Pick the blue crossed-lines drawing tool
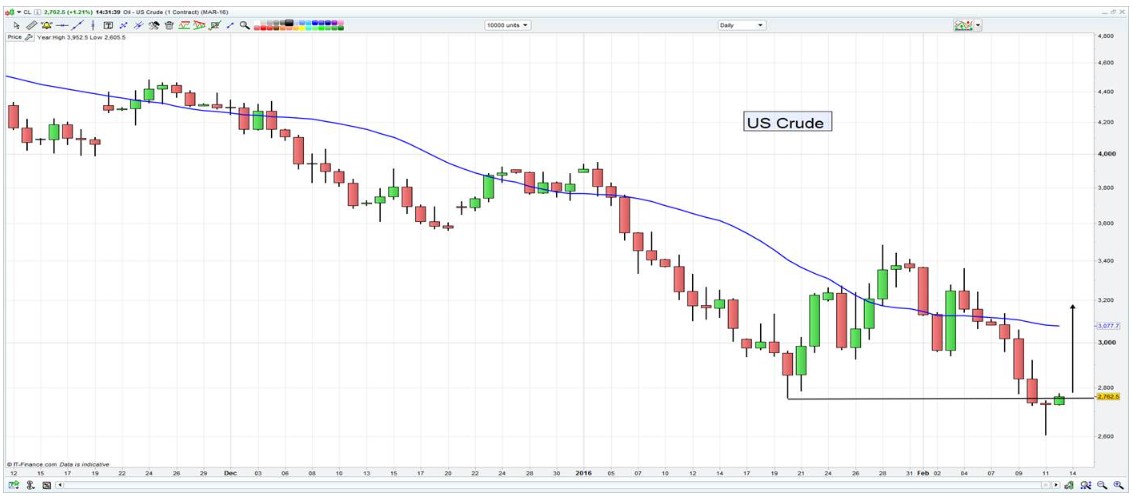1132x497 pixels. click(123, 25)
